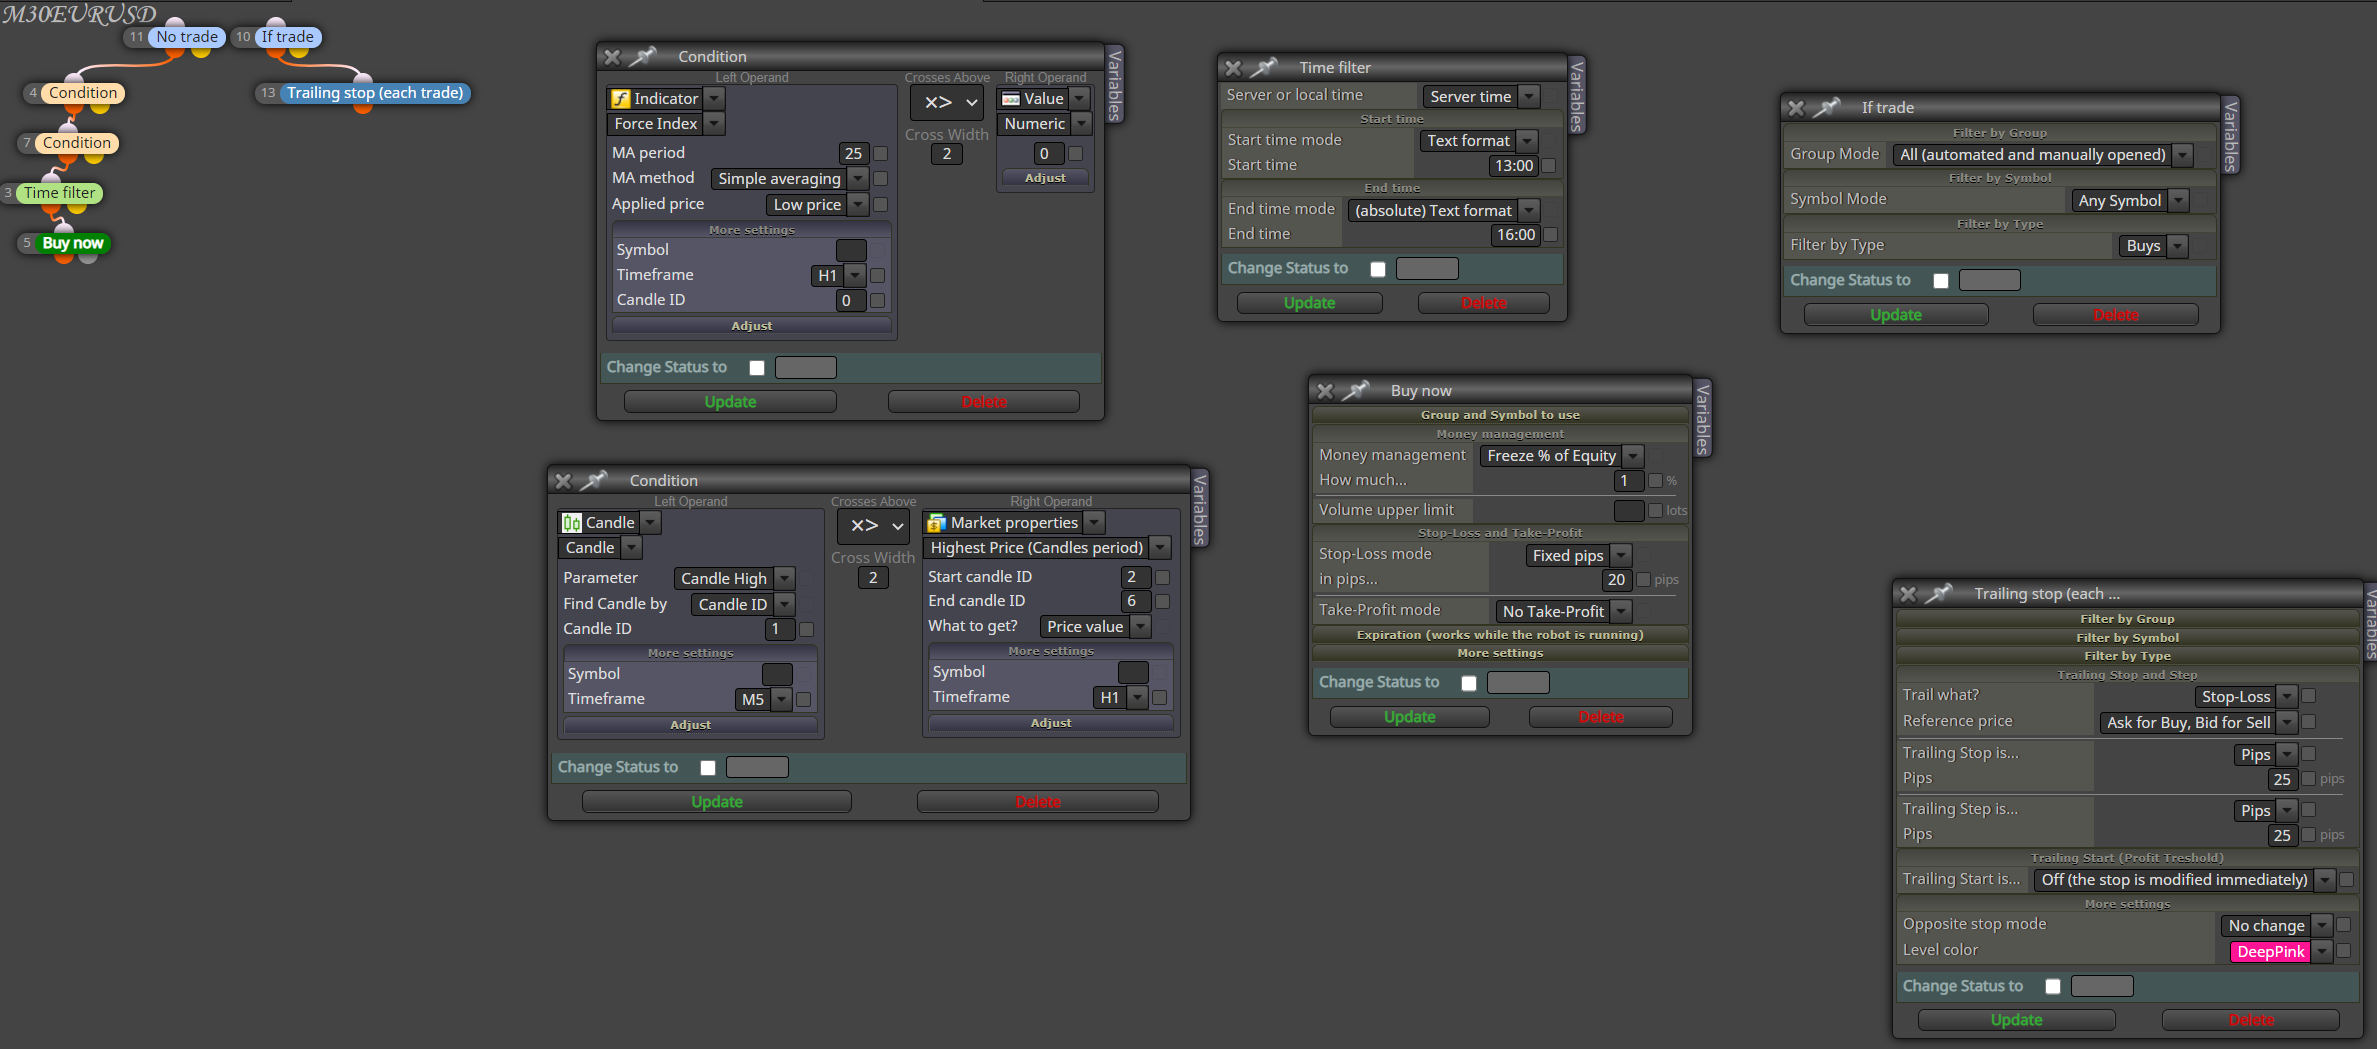Screen dimensions: 2377x1049
Task: Click the DeepPink level color swatch
Action: (x=2270, y=952)
